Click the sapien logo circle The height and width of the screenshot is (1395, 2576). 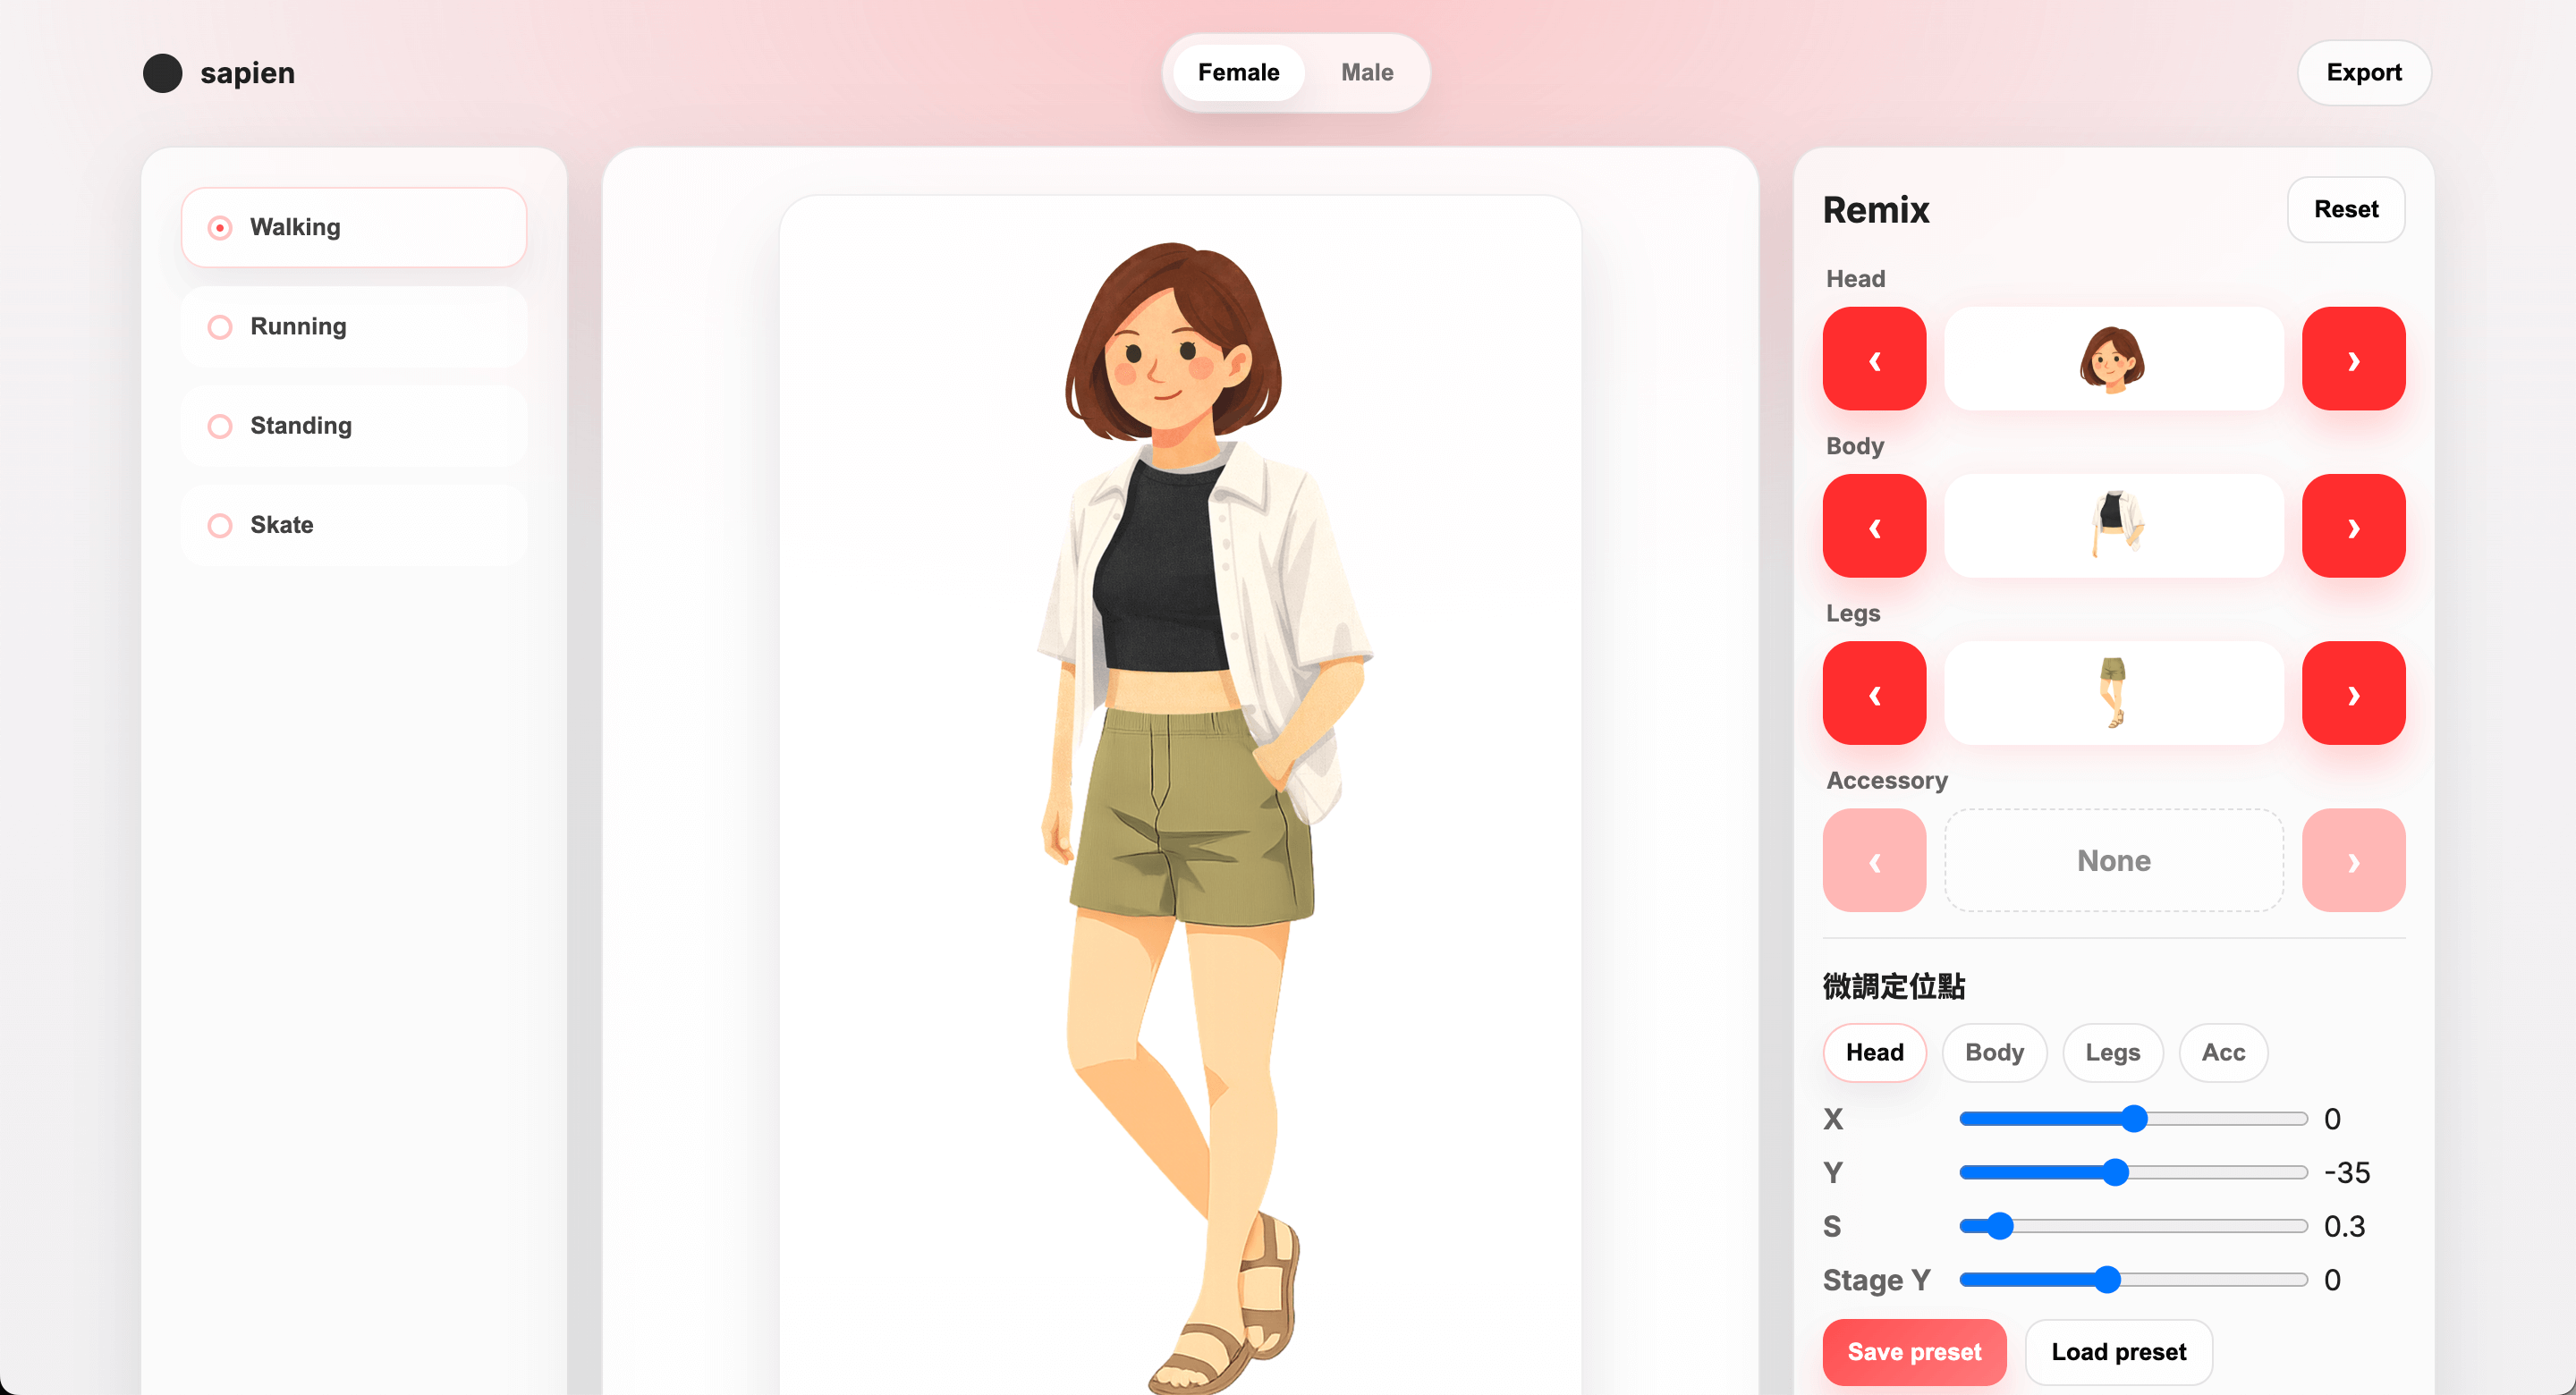point(162,73)
